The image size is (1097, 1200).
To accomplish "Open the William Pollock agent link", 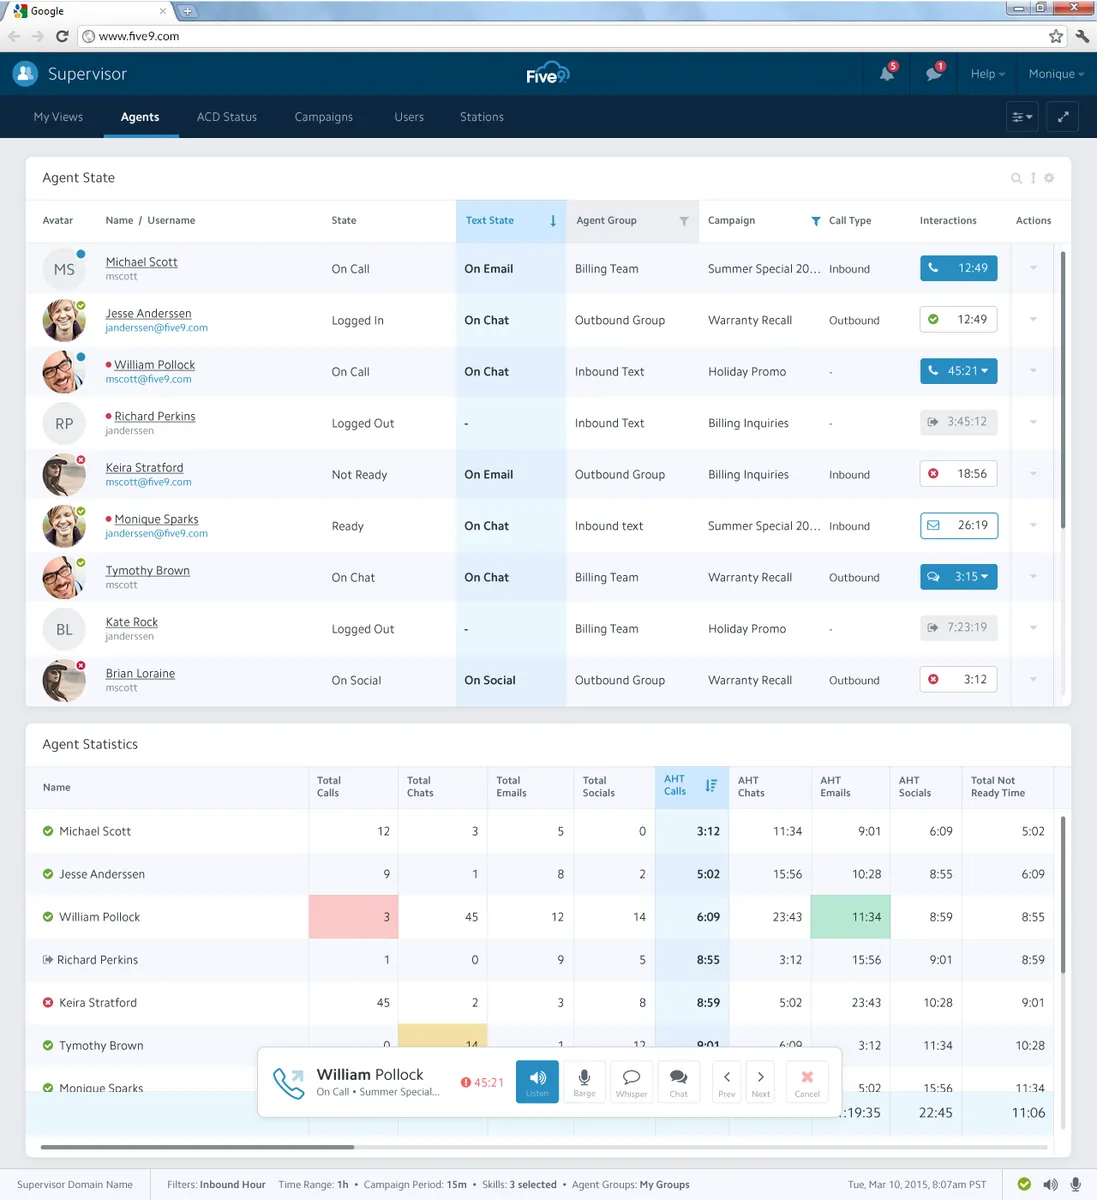I will pos(155,365).
